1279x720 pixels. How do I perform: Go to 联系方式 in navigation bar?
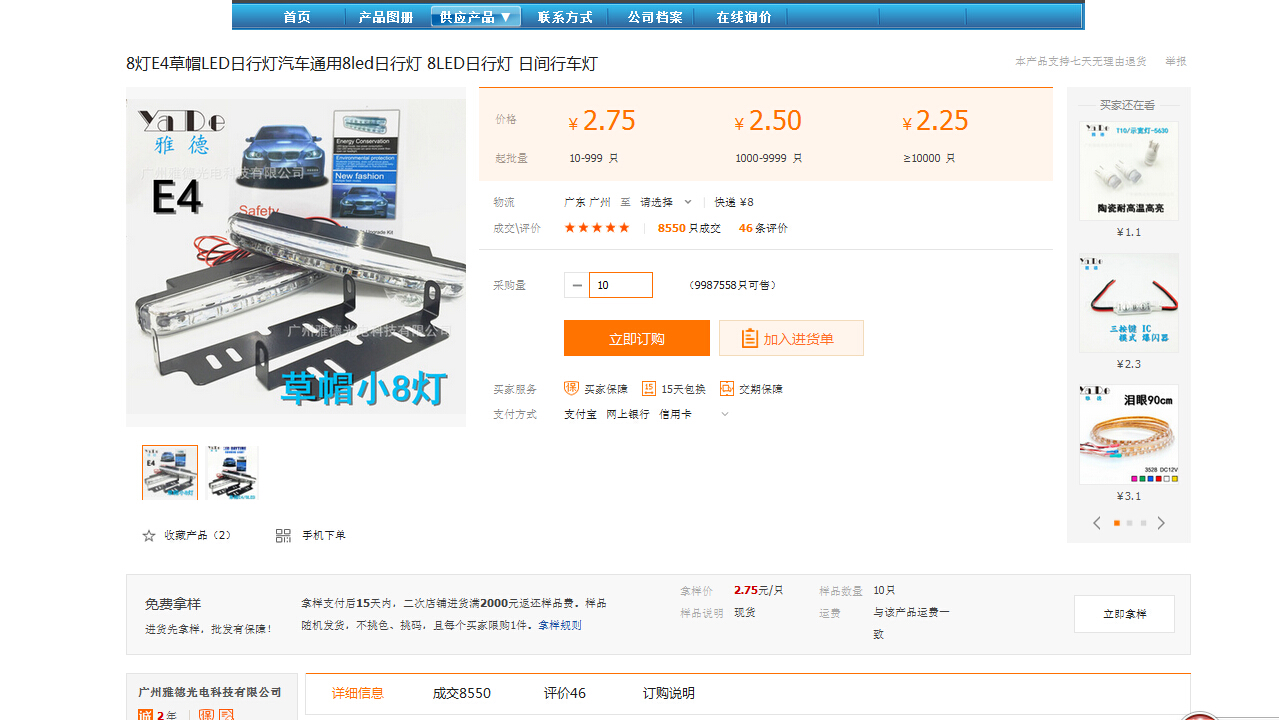click(565, 17)
